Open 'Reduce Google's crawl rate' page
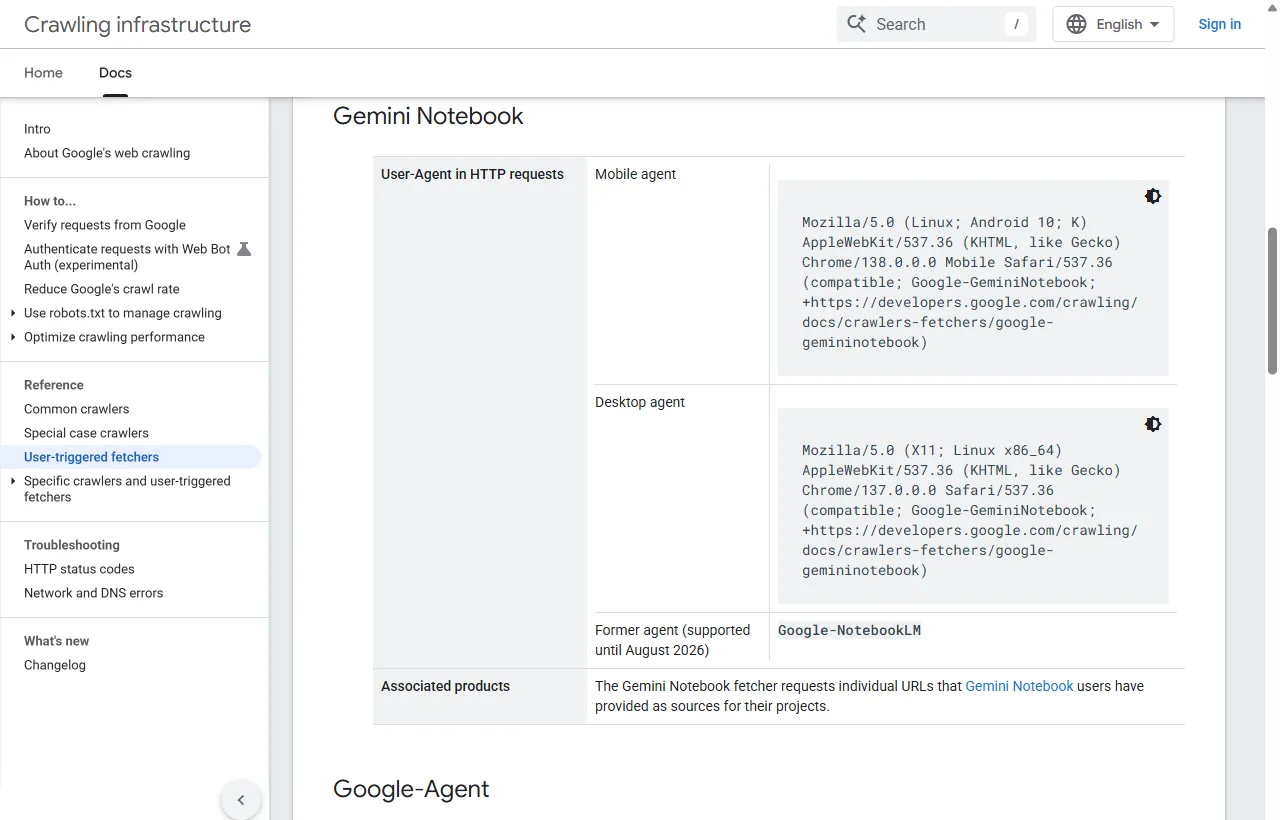1280x820 pixels. point(102,289)
